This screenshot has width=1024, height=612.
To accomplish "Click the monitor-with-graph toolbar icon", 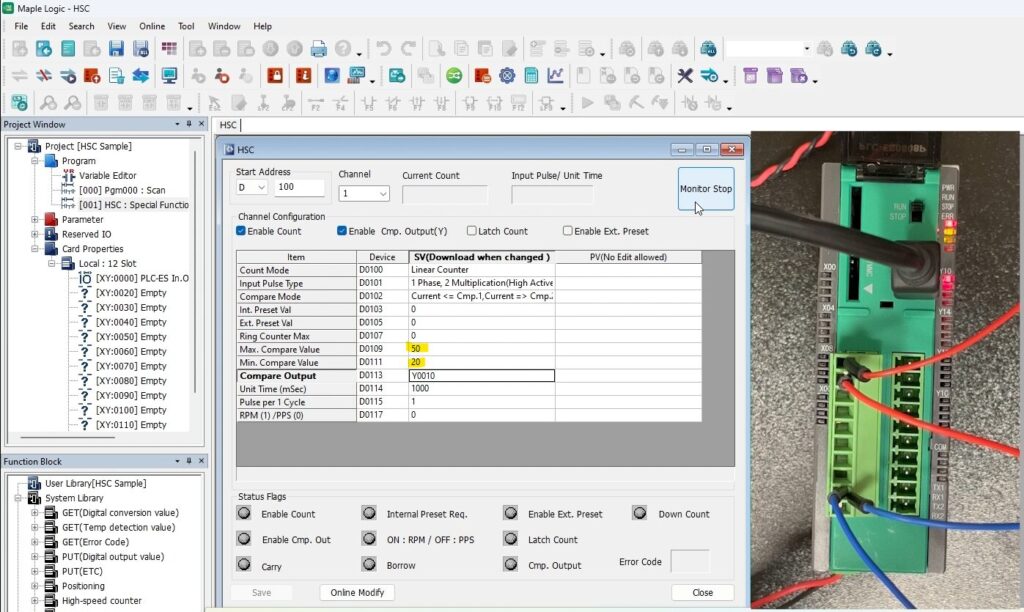I will click(x=357, y=76).
